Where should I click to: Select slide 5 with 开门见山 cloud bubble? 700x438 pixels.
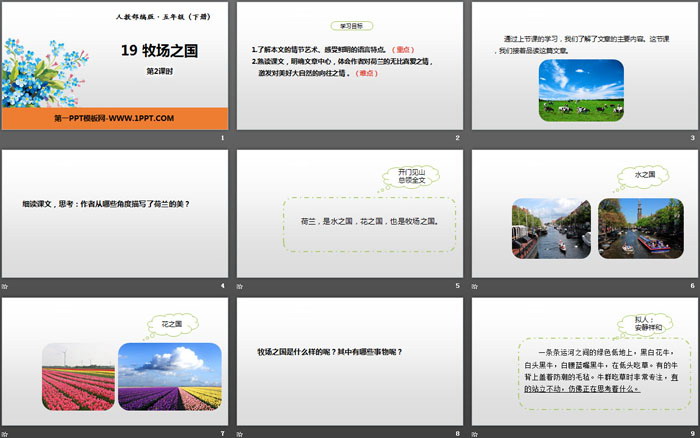click(x=350, y=213)
